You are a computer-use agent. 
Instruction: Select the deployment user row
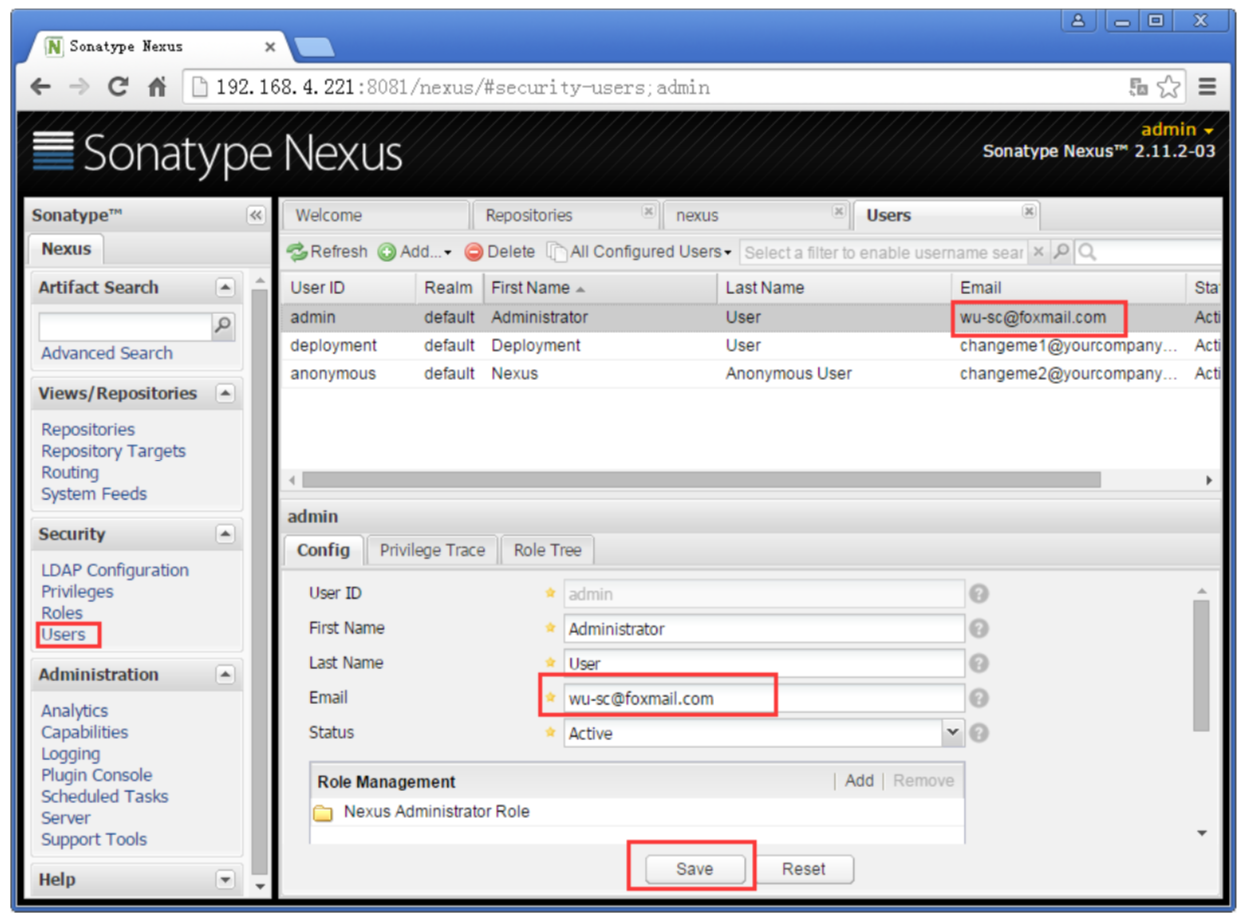tap(750, 345)
